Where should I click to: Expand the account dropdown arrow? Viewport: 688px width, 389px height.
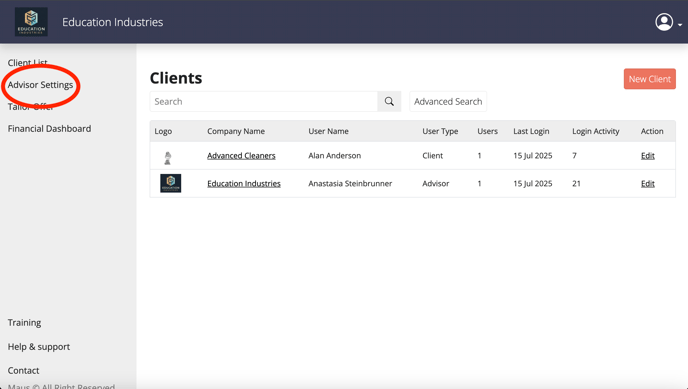pos(680,25)
